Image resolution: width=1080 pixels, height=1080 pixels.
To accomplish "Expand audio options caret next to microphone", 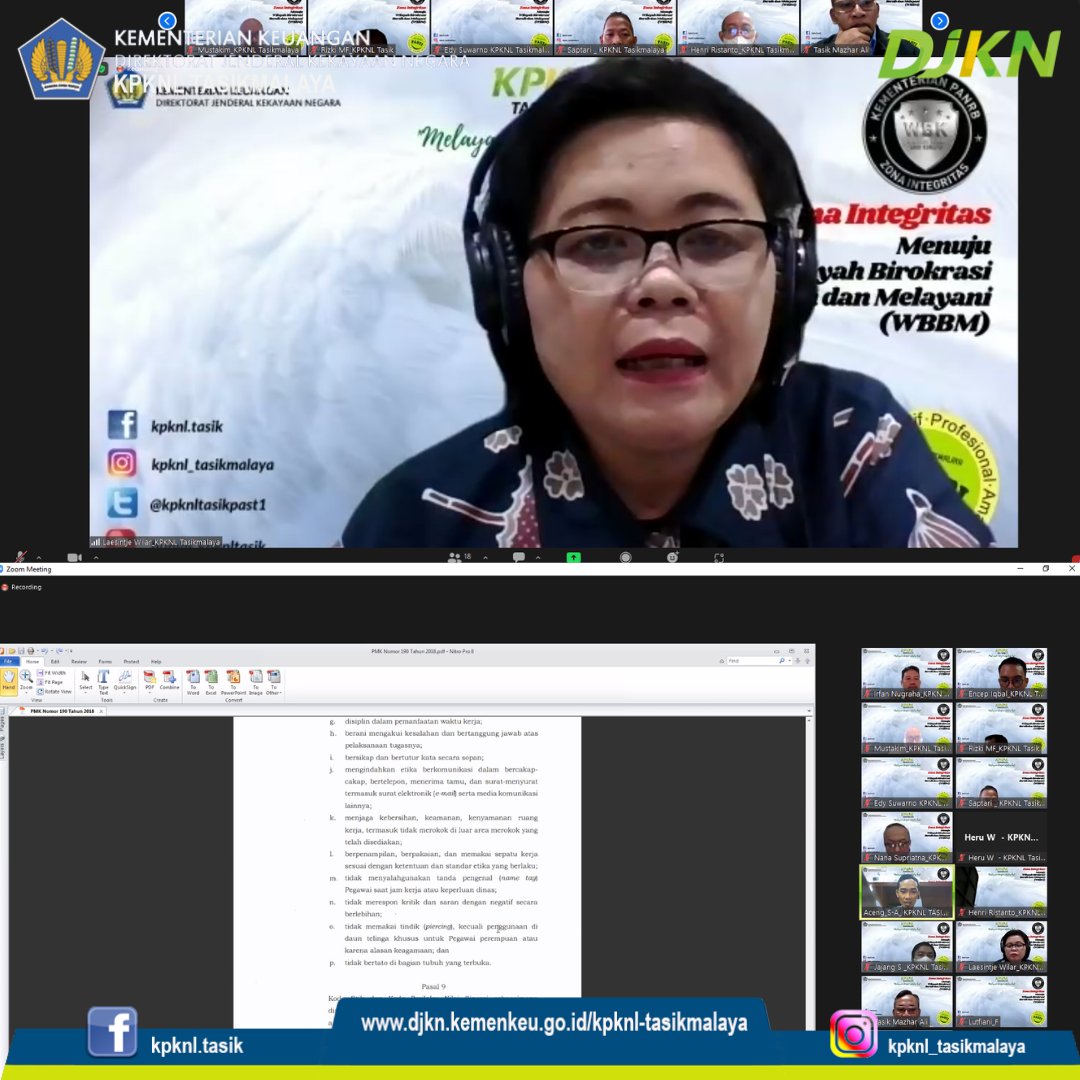I will 39,557.
